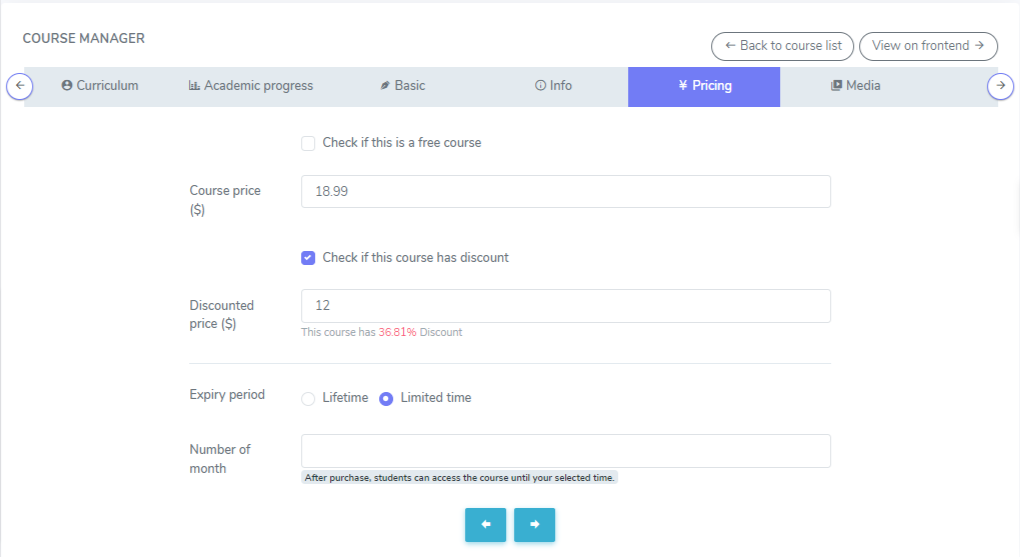Image resolution: width=1020 pixels, height=557 pixels.
Task: Switch to the Media tab
Action: tap(855, 86)
